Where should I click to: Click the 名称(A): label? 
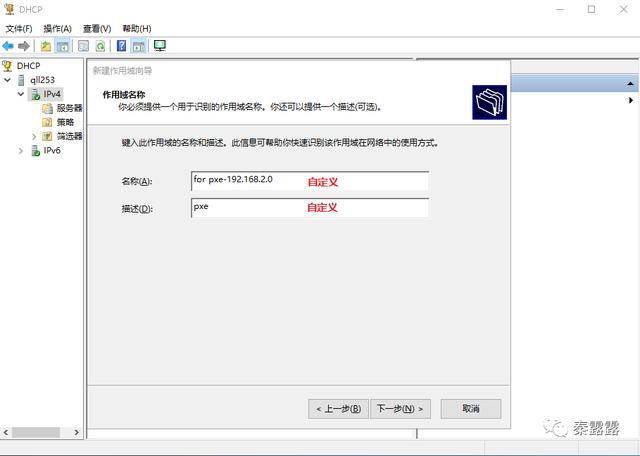(x=137, y=181)
